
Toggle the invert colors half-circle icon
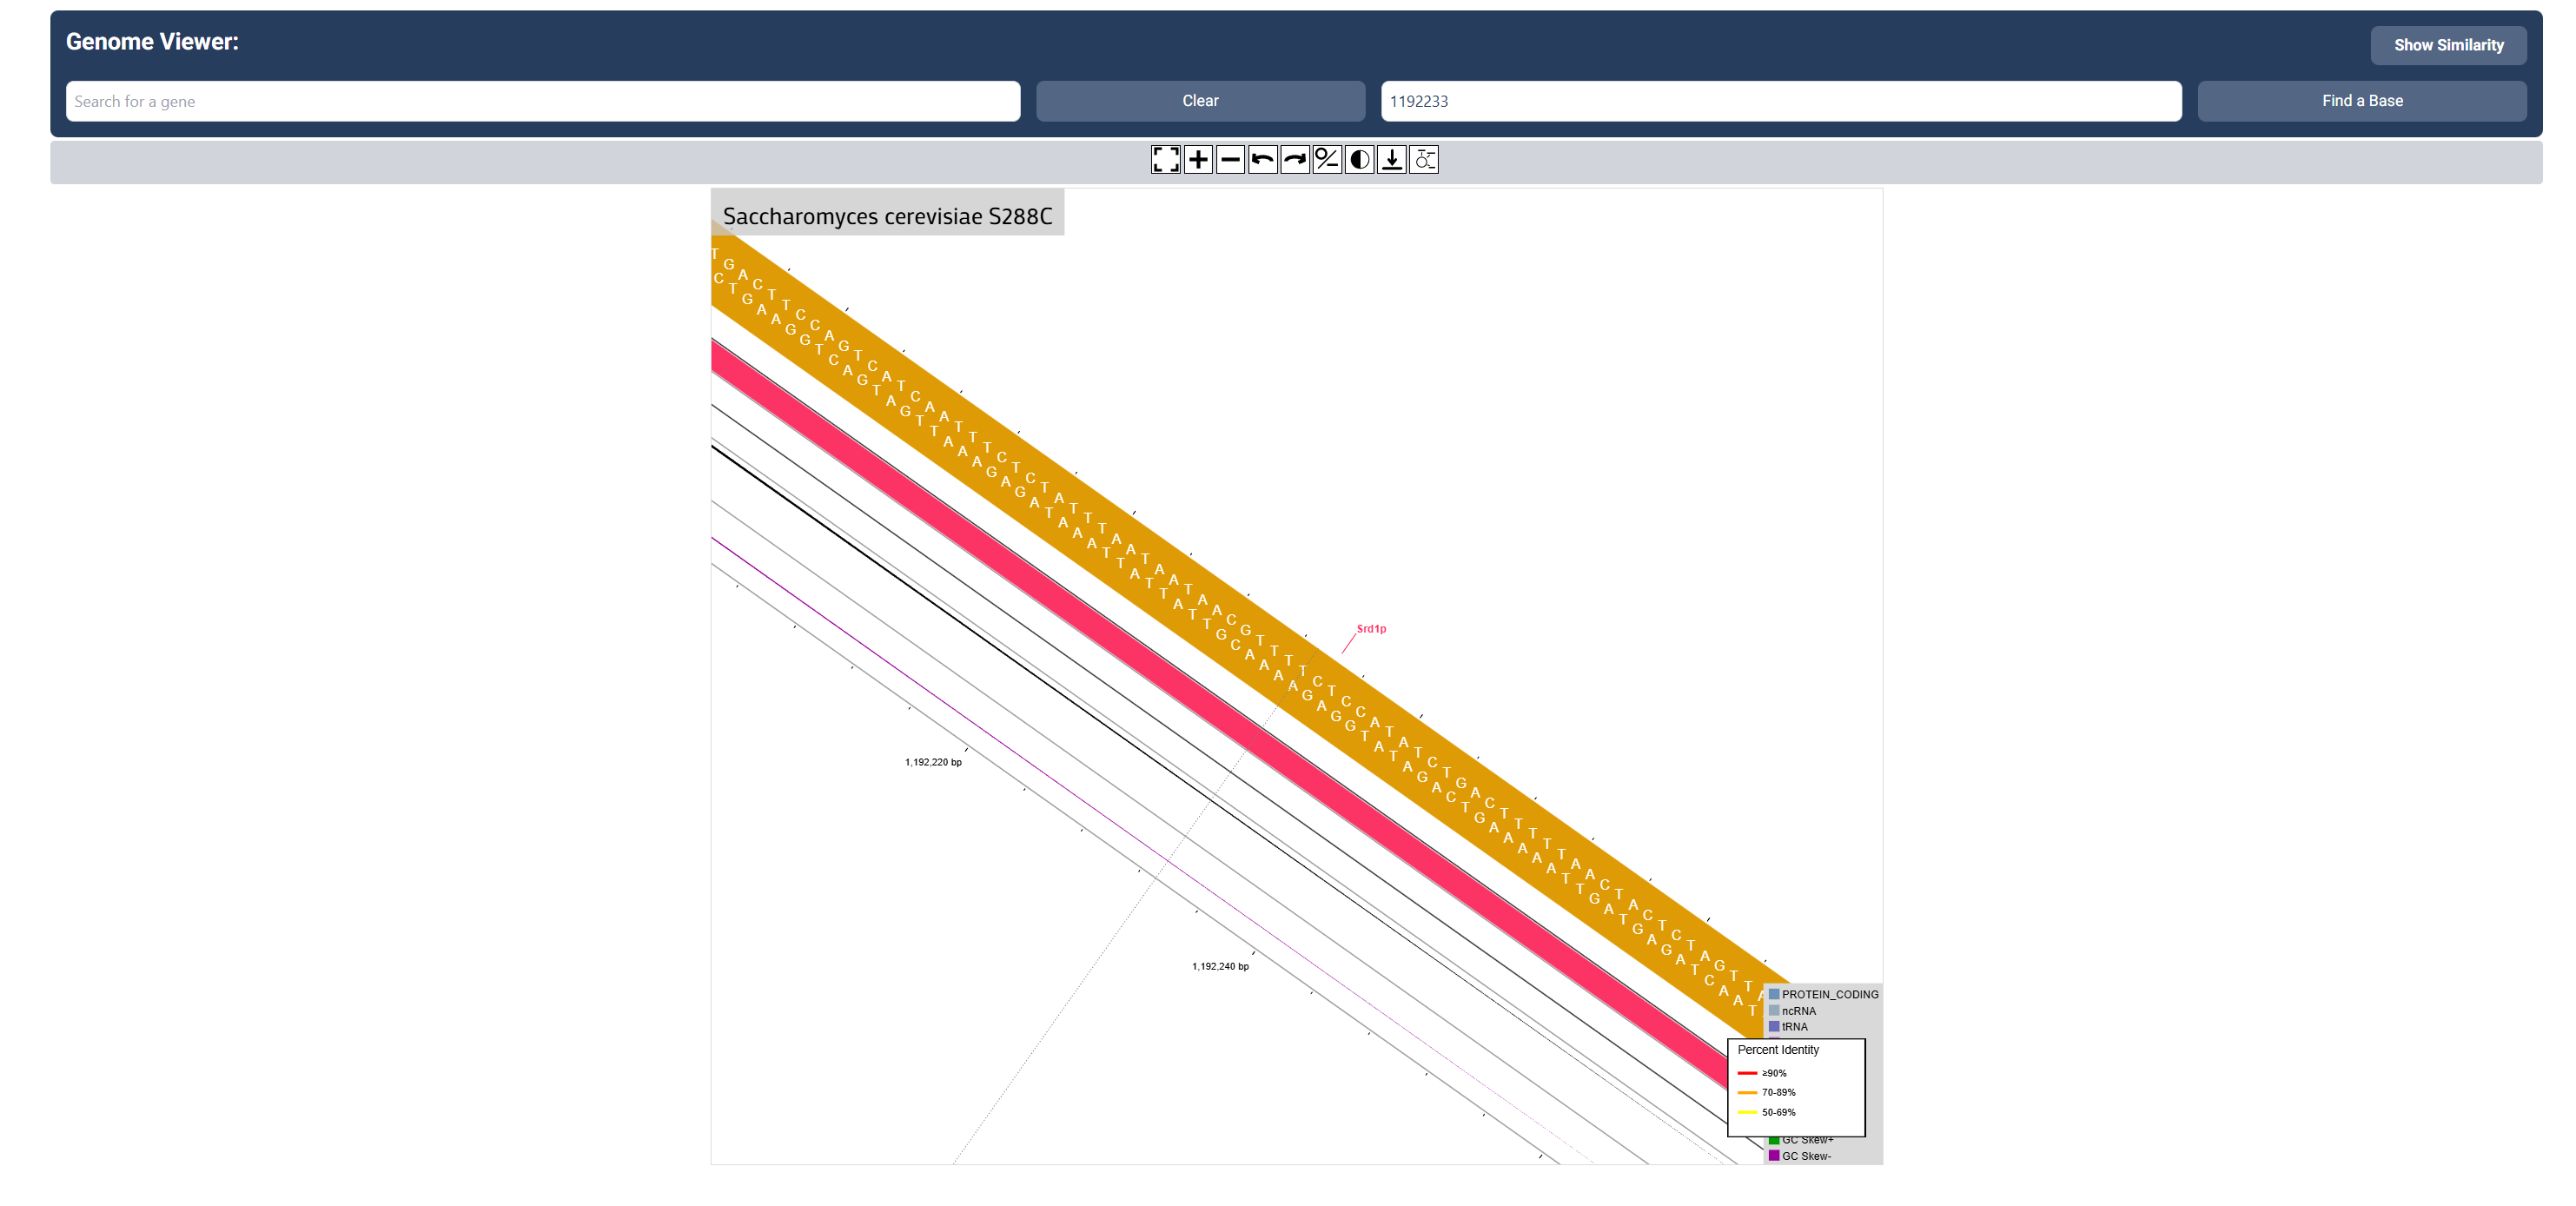(1359, 160)
